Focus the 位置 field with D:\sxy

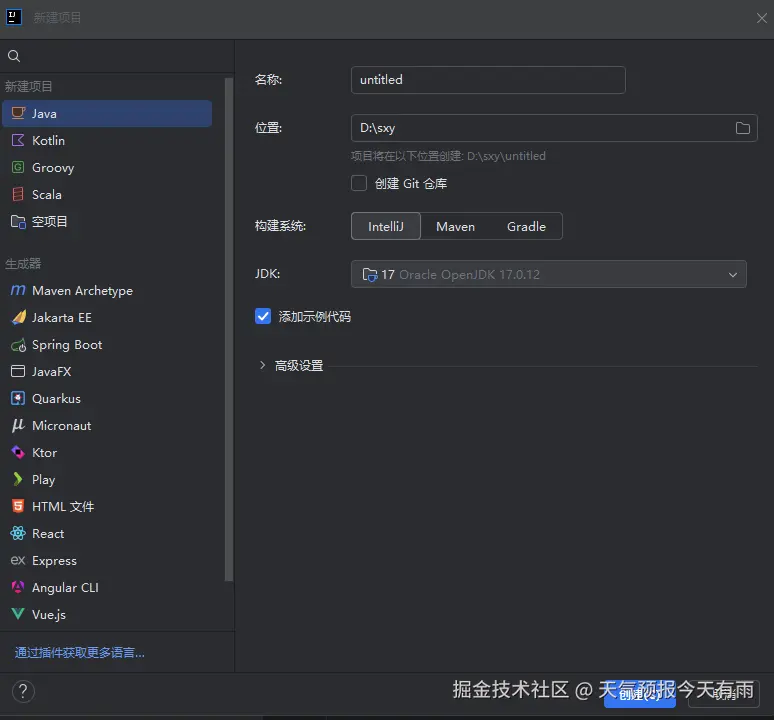click(x=554, y=128)
